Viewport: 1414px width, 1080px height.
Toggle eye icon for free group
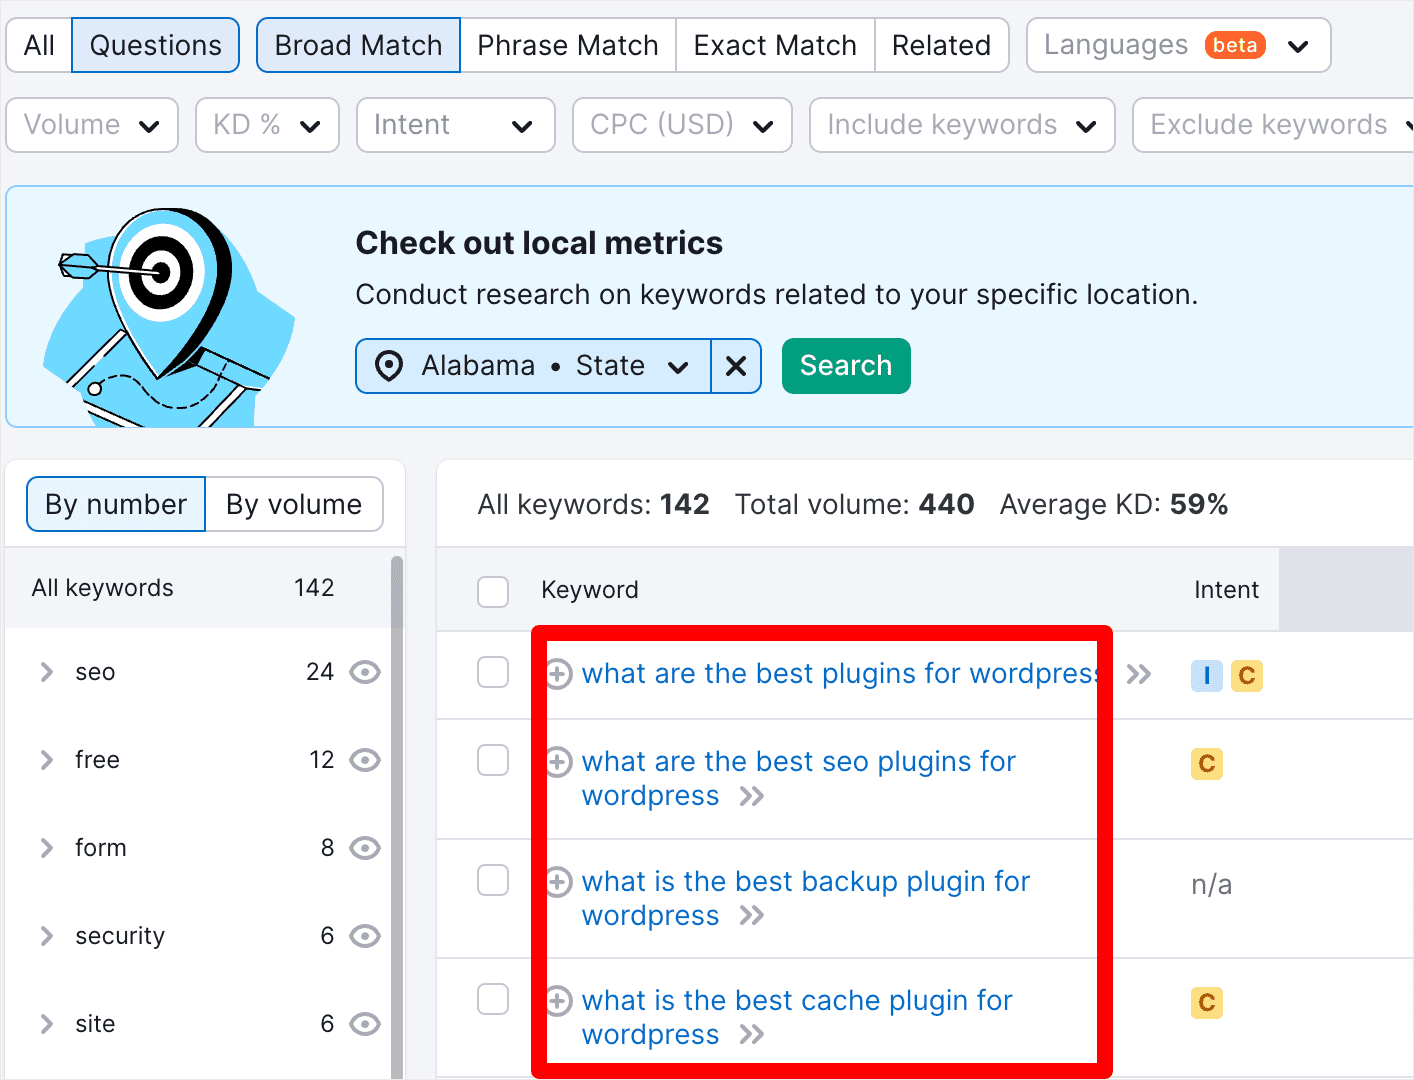point(365,760)
